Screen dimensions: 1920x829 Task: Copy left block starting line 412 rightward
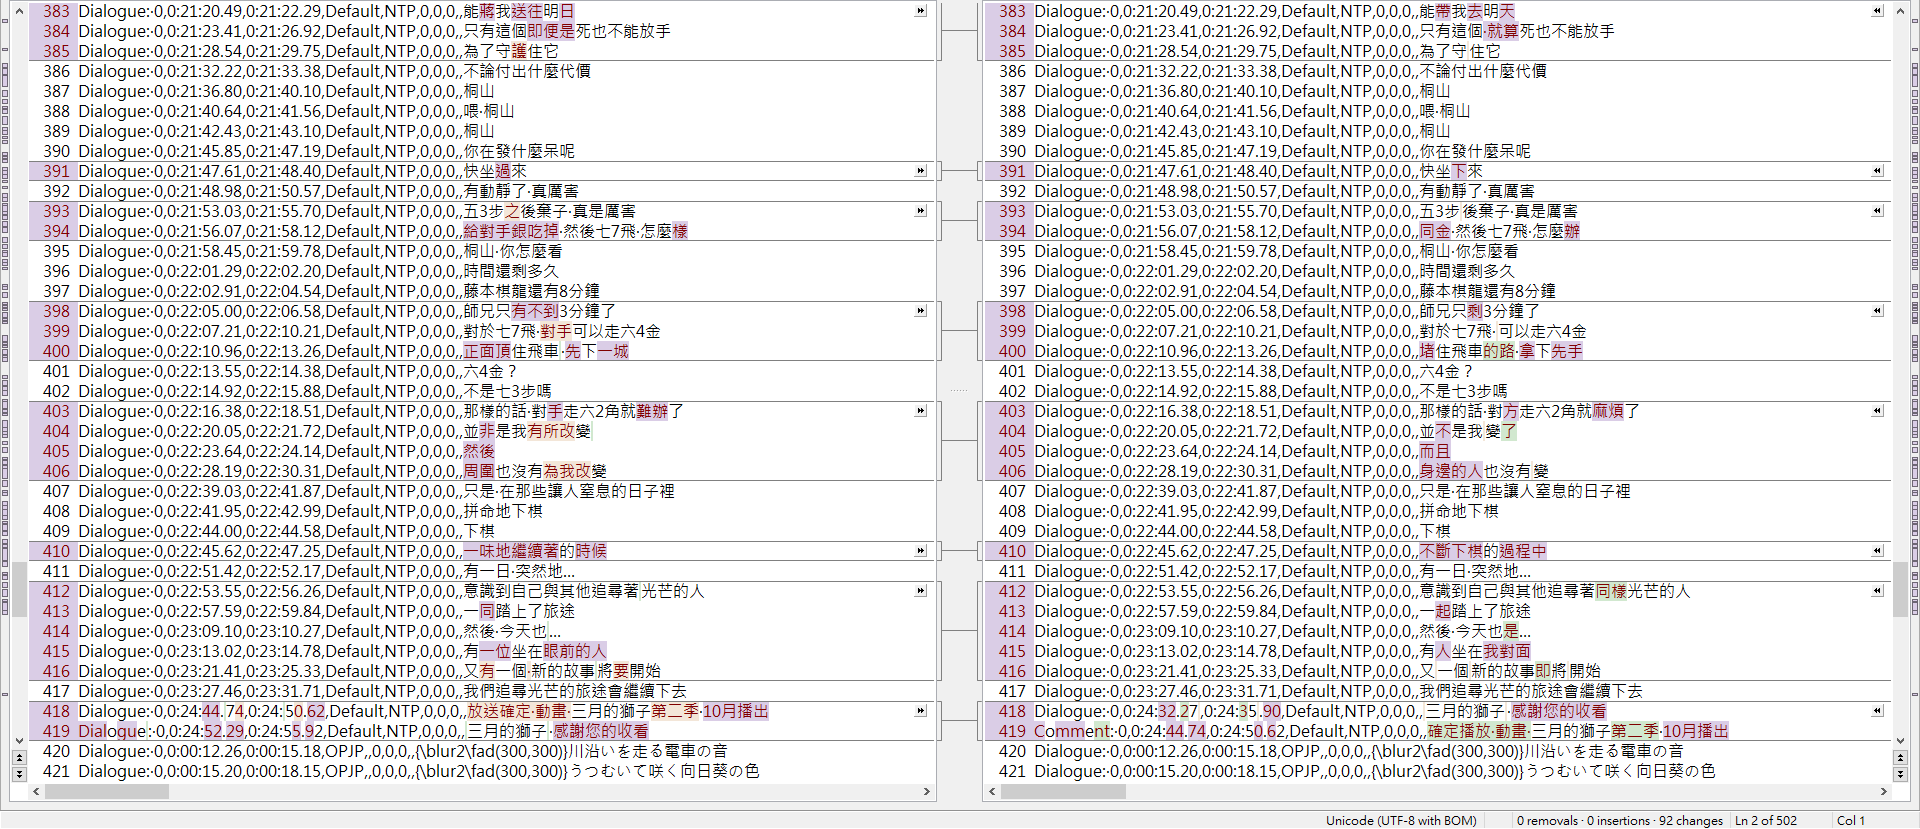coord(921,591)
